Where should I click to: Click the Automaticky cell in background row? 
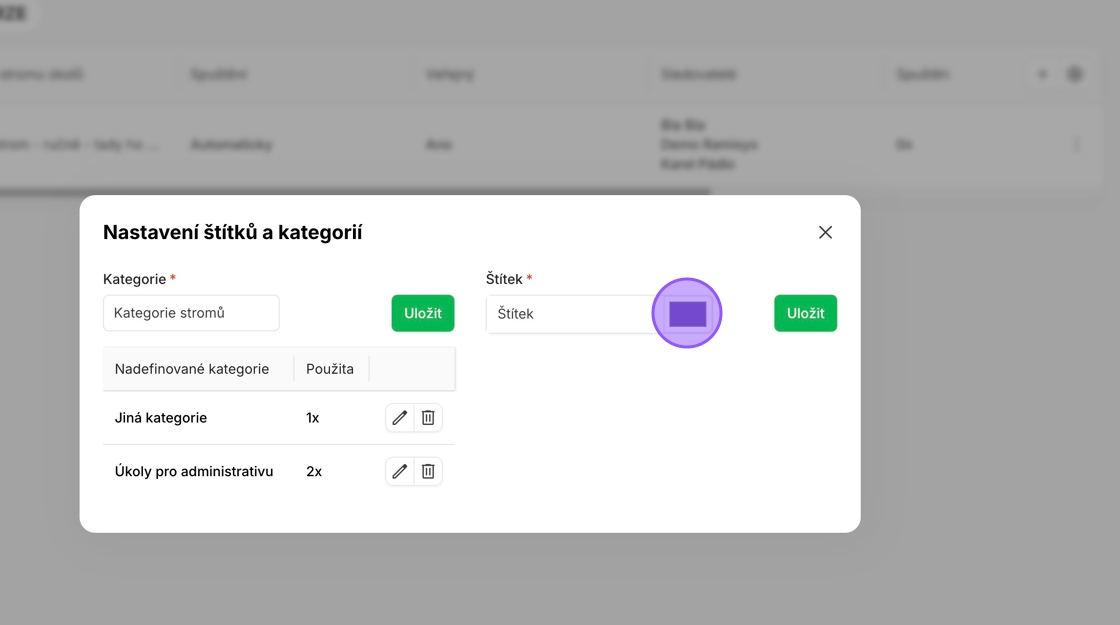231,145
